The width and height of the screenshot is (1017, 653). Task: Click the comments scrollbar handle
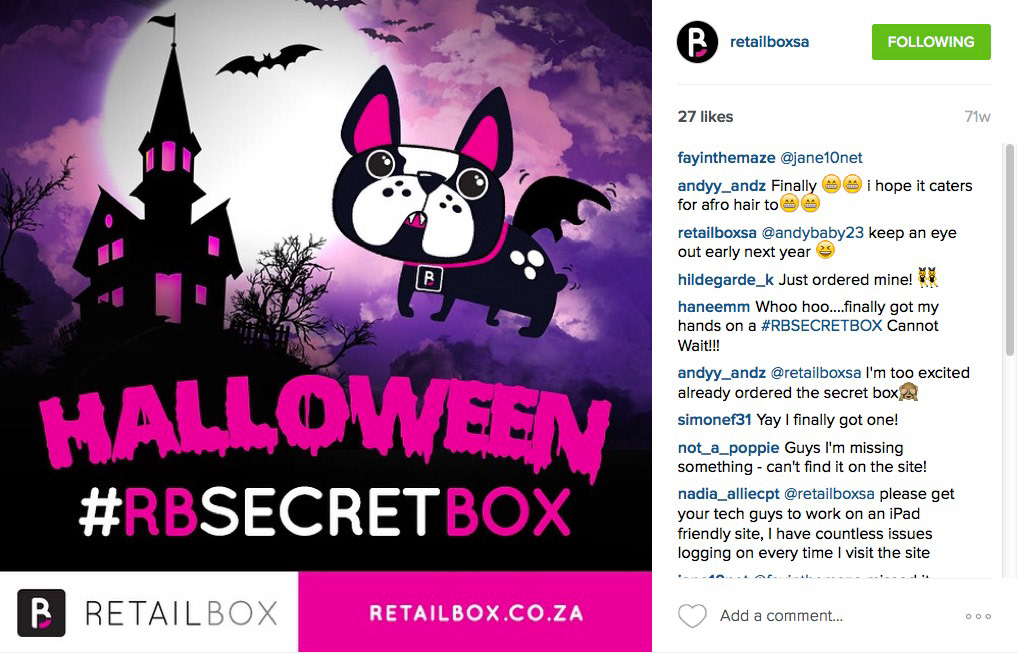(1009, 250)
